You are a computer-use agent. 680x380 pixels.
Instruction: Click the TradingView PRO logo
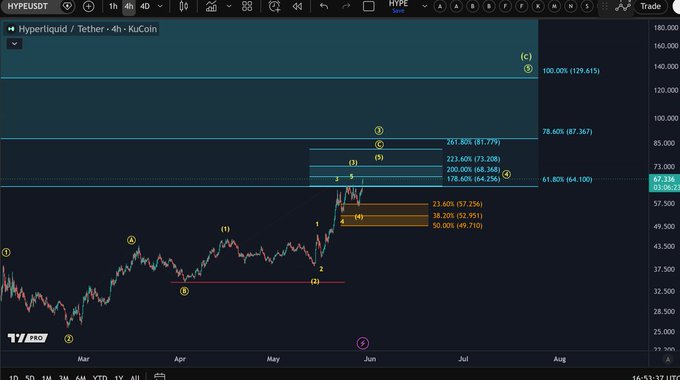pos(27,338)
